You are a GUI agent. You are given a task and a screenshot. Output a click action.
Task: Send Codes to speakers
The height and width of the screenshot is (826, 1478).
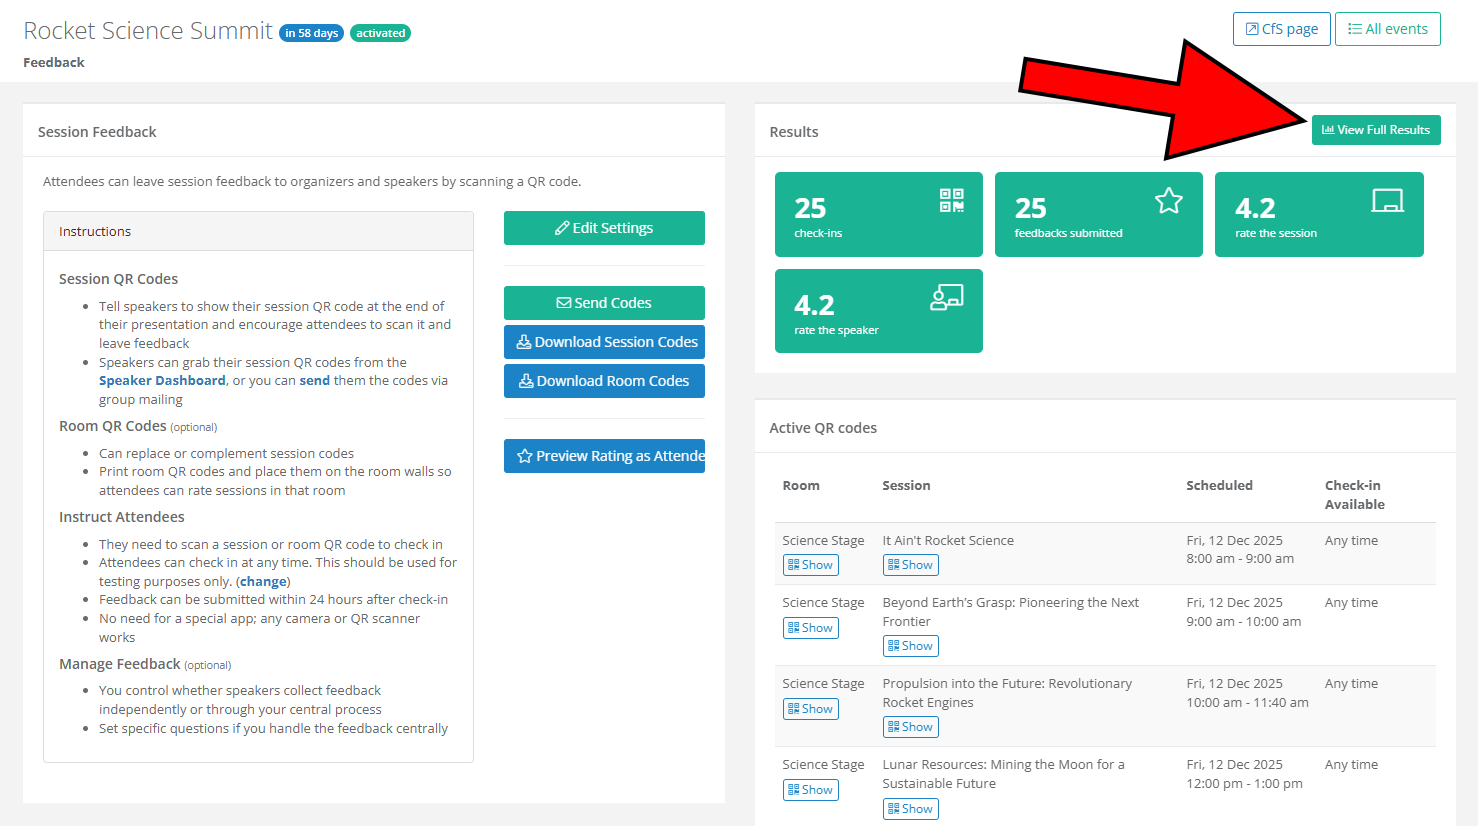click(604, 303)
